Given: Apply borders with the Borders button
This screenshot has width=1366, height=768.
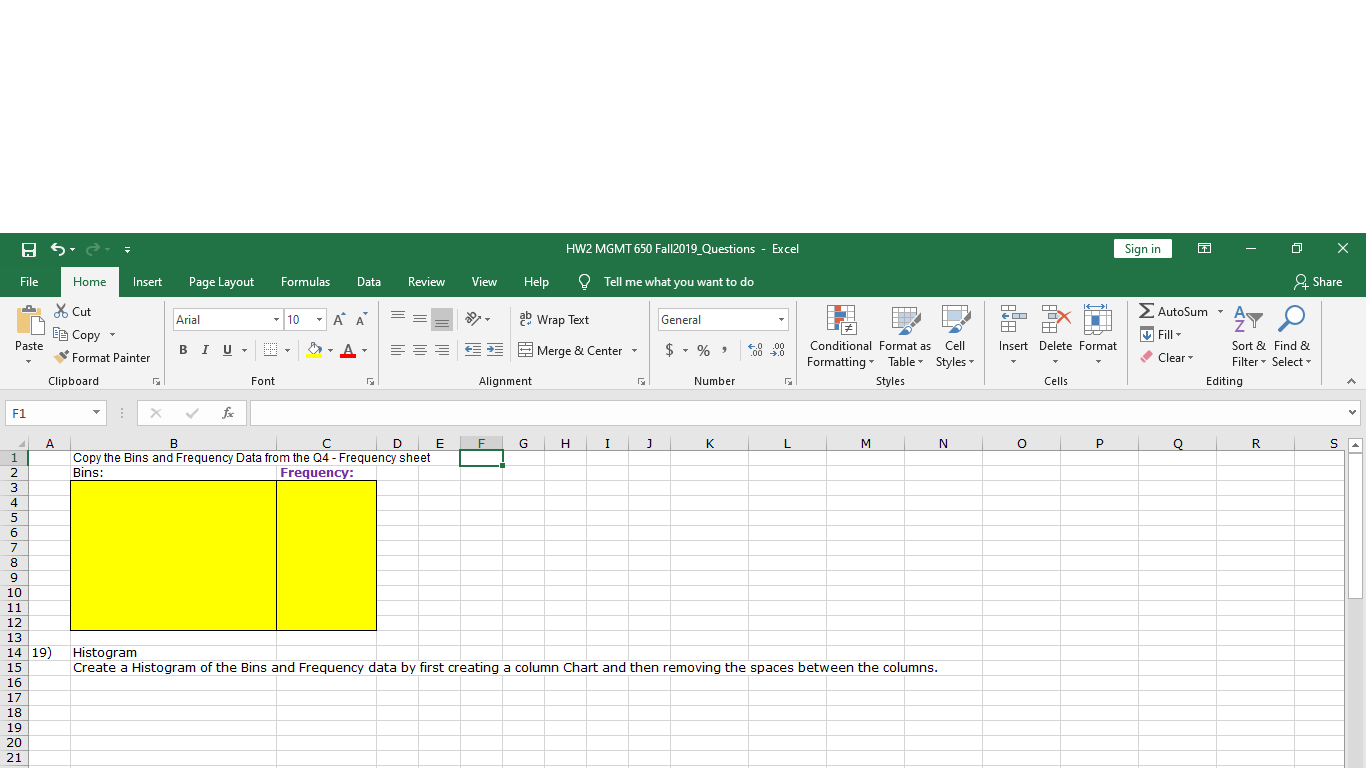Looking at the screenshot, I should coord(269,350).
